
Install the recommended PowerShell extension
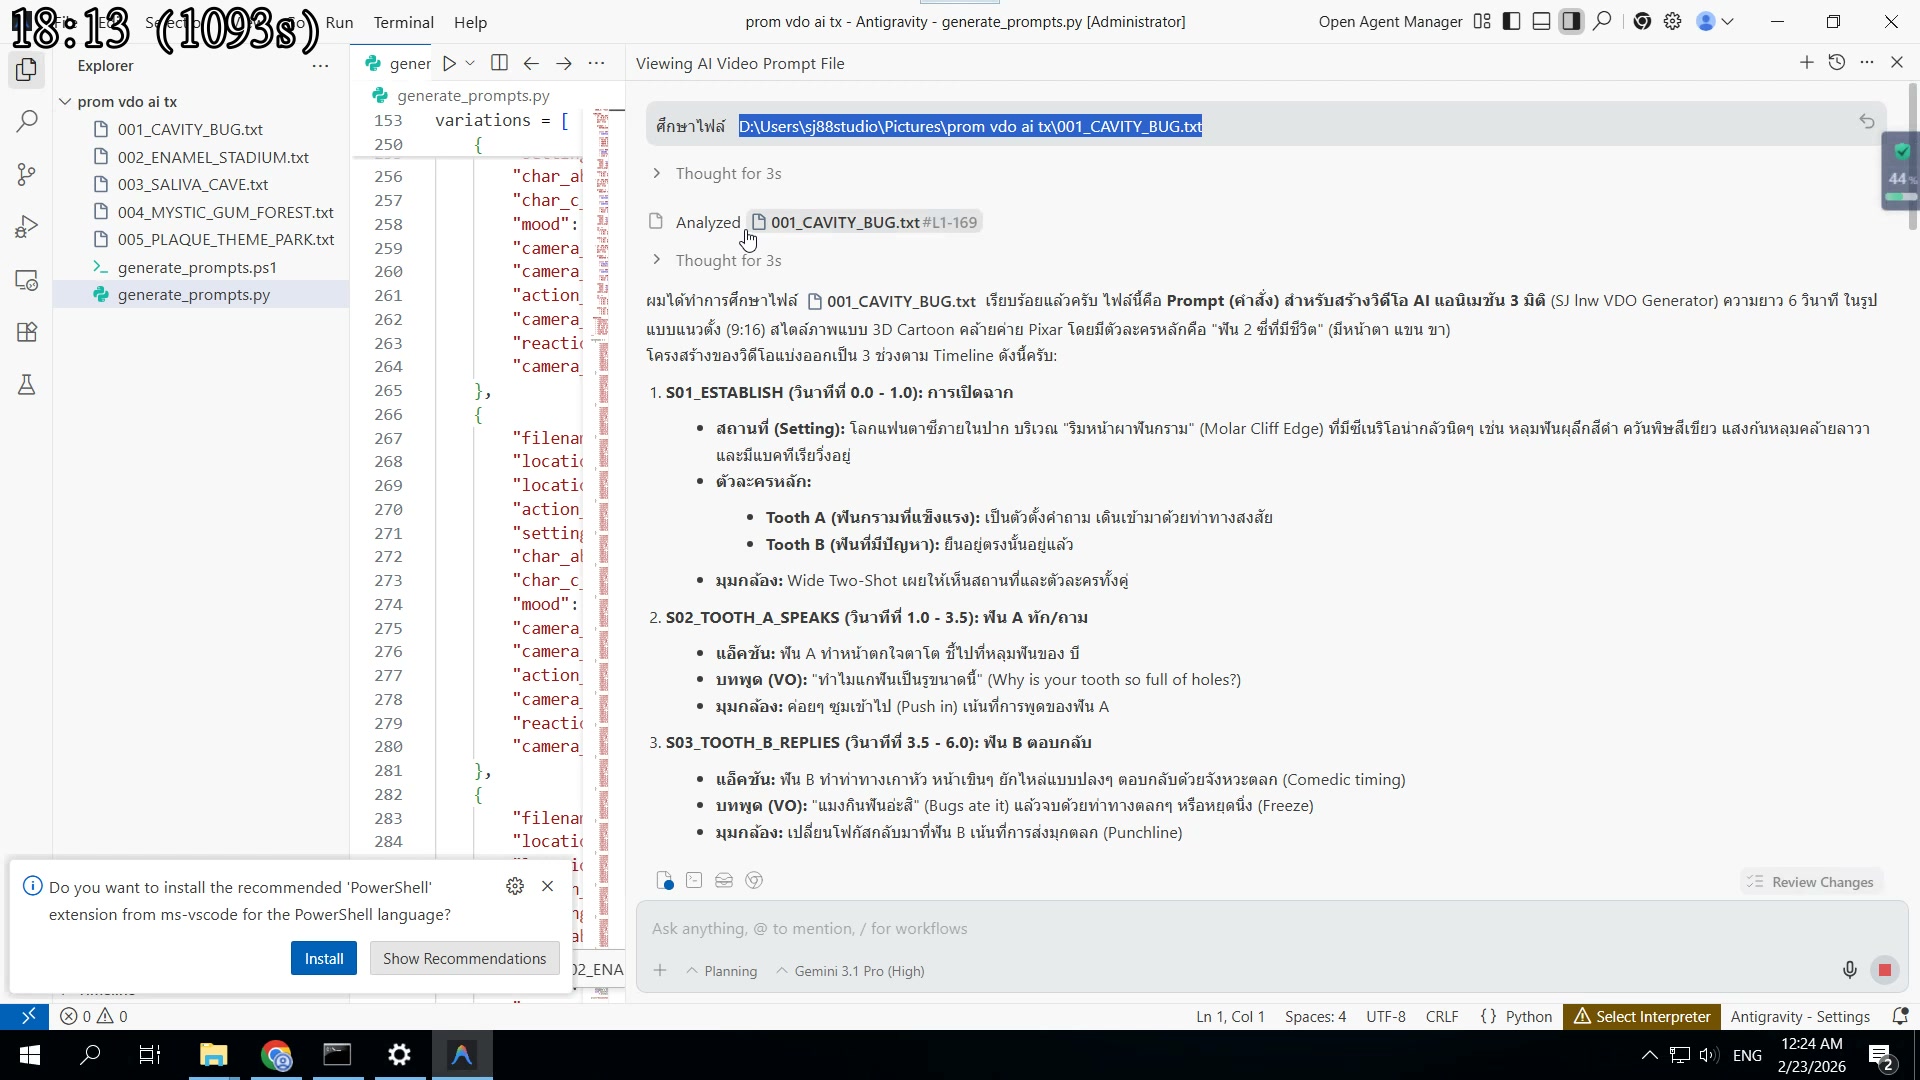(323, 957)
